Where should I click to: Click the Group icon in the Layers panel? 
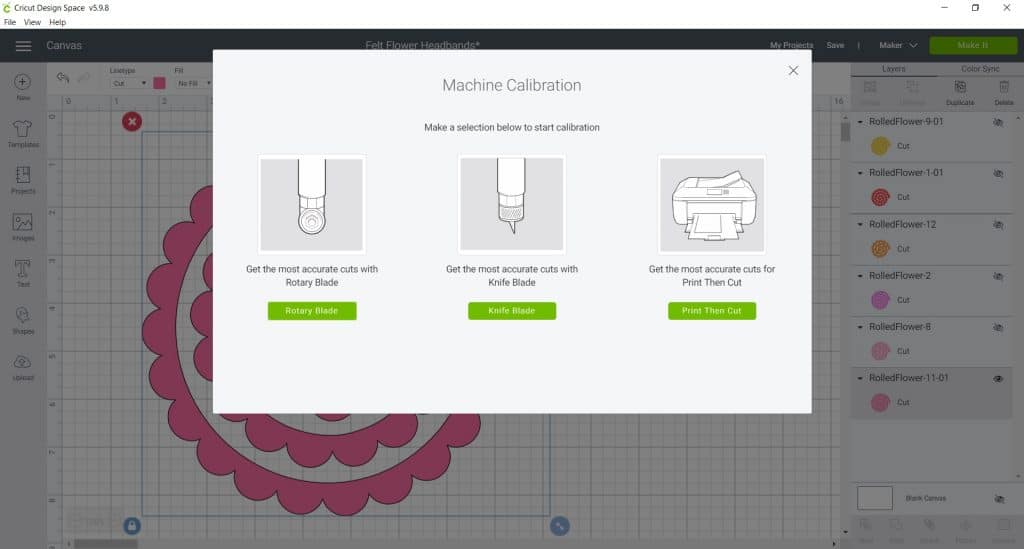[x=870, y=87]
